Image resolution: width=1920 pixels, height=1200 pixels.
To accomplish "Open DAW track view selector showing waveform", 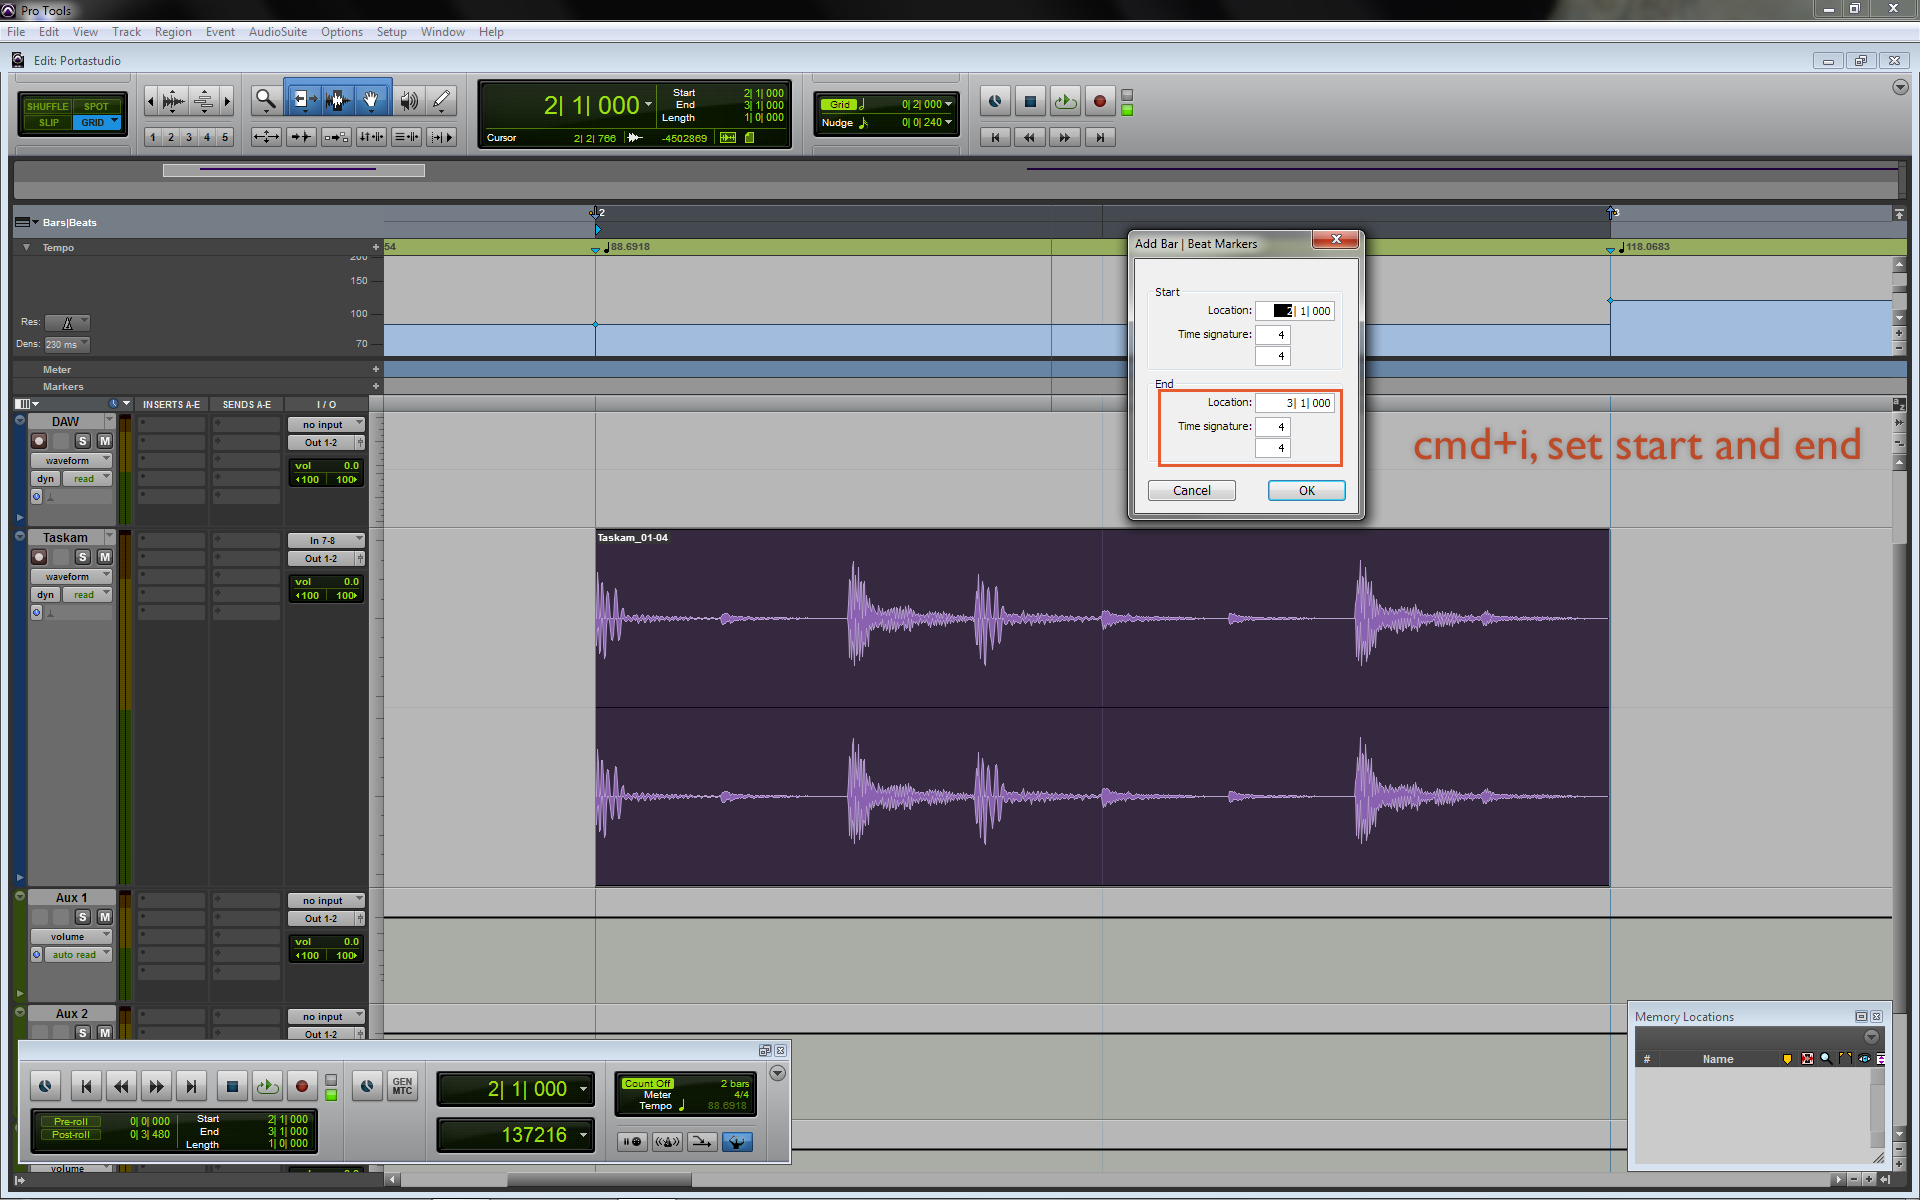I will [71, 461].
